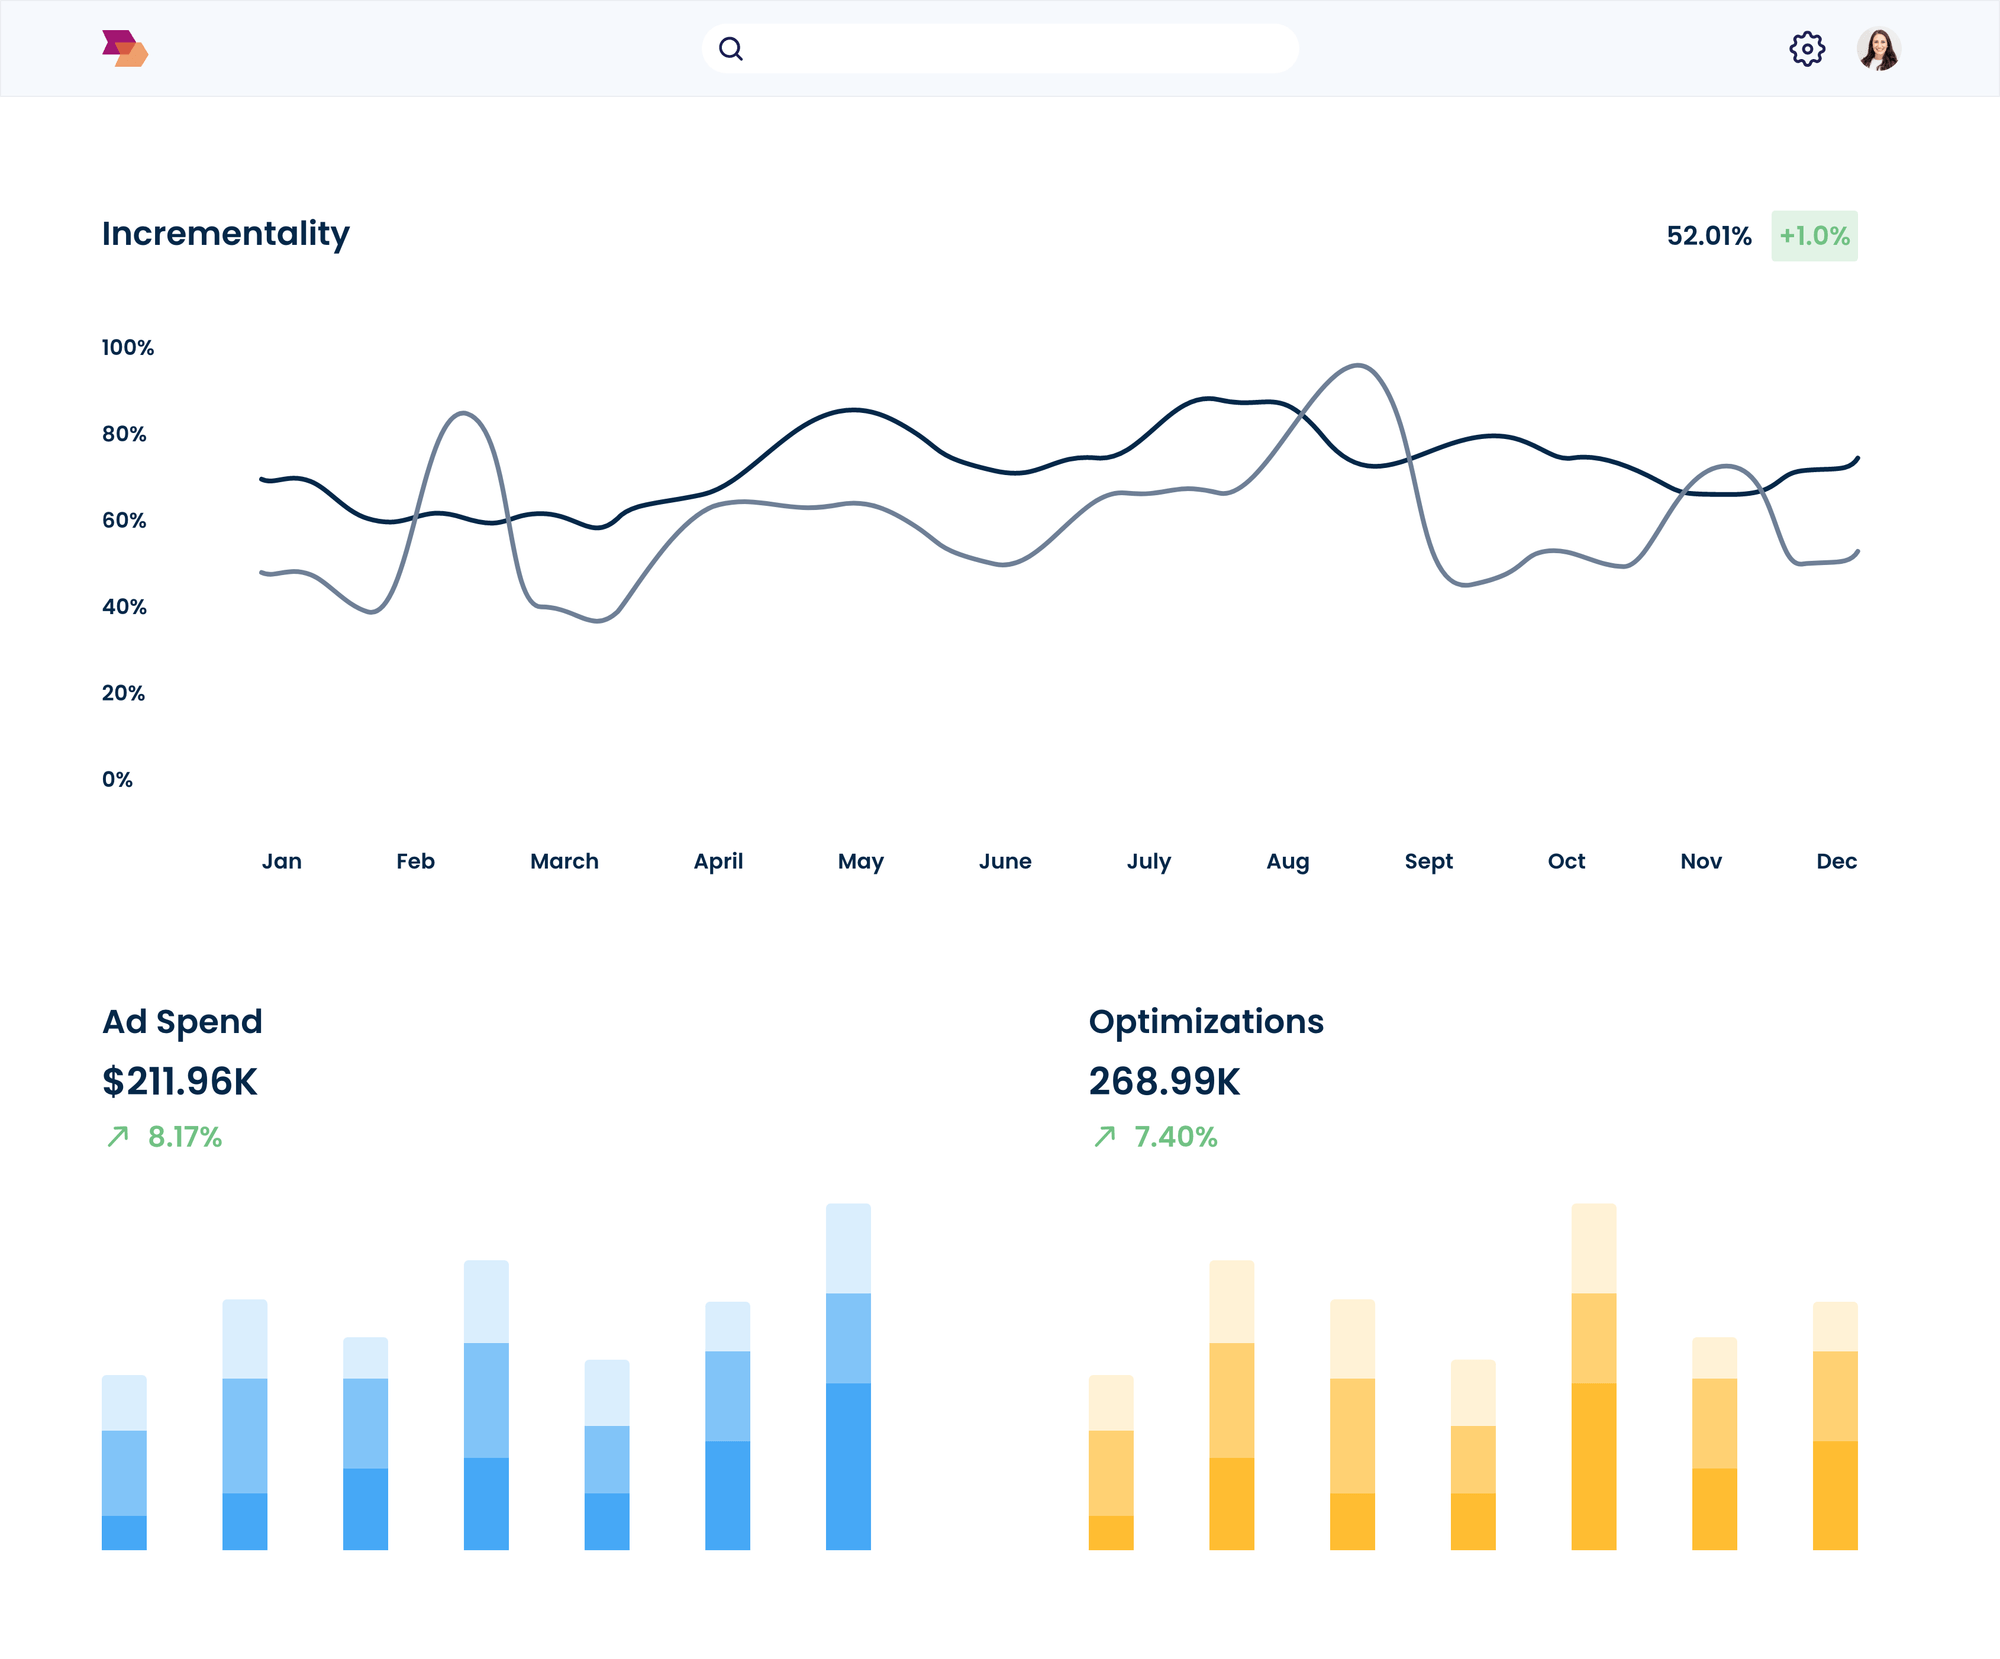The width and height of the screenshot is (2000, 1659).
Task: Select the Aug axis label
Action: pos(1288,861)
